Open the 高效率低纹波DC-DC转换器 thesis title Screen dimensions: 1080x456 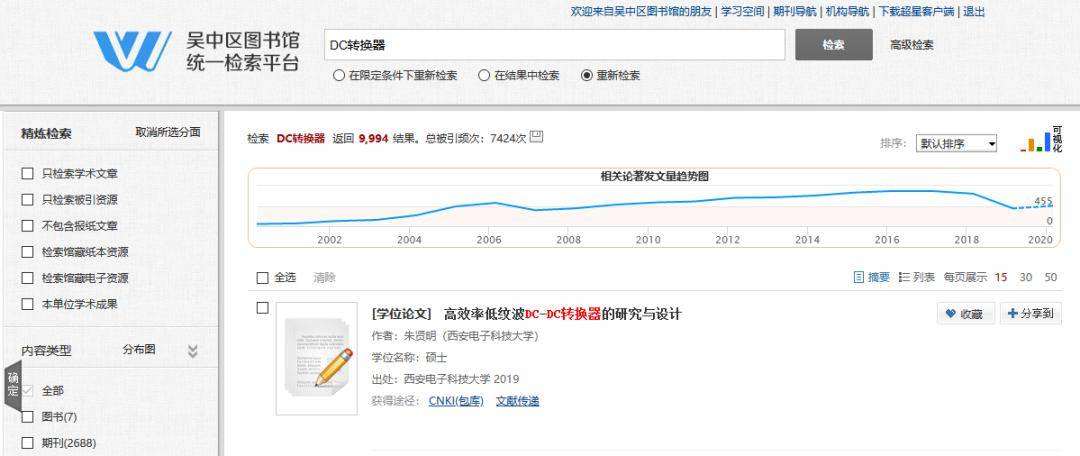(563, 314)
